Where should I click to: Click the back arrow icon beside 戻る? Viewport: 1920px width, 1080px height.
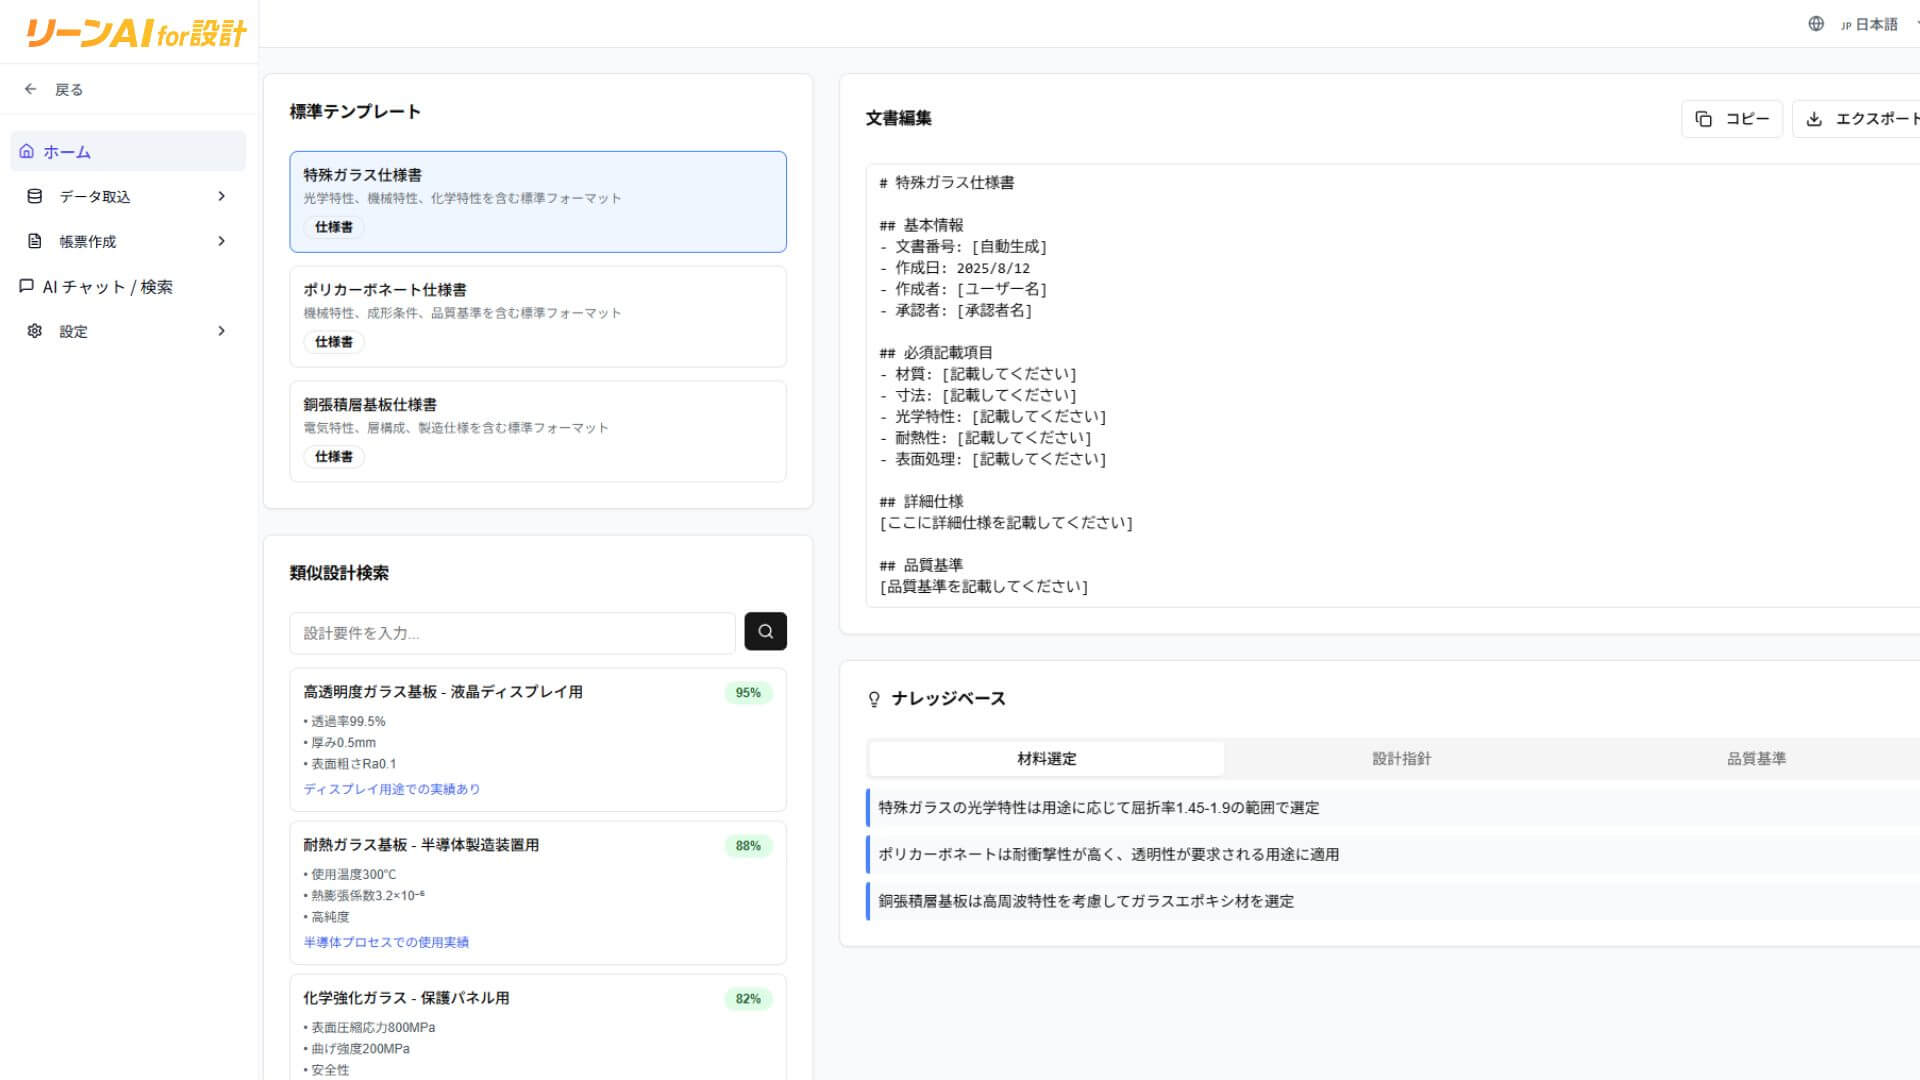[31, 89]
